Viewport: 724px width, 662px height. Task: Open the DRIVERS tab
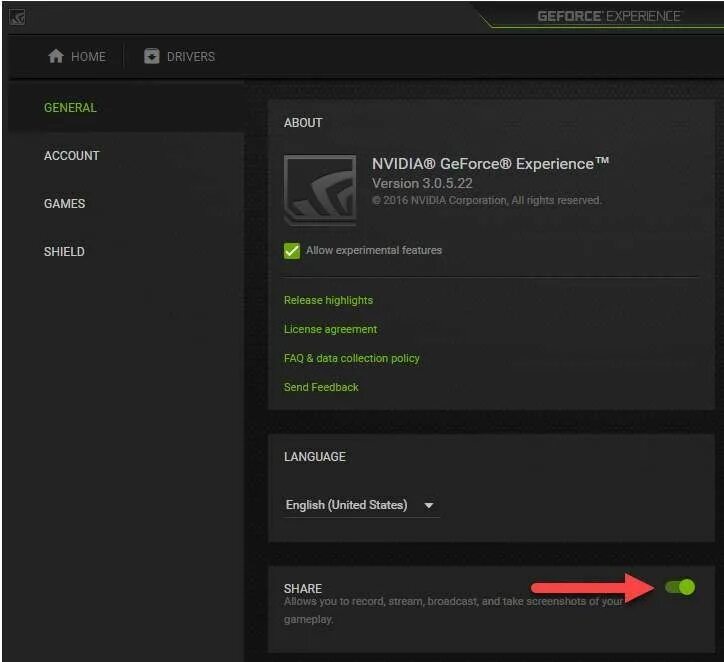click(179, 56)
